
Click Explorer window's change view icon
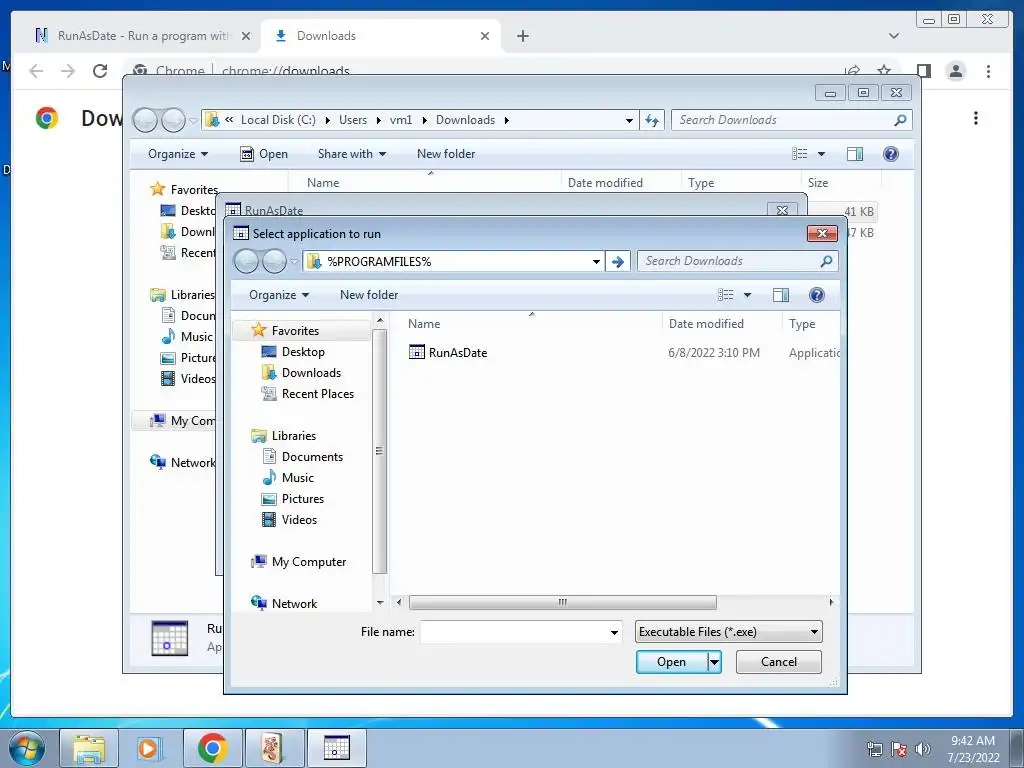(799, 153)
